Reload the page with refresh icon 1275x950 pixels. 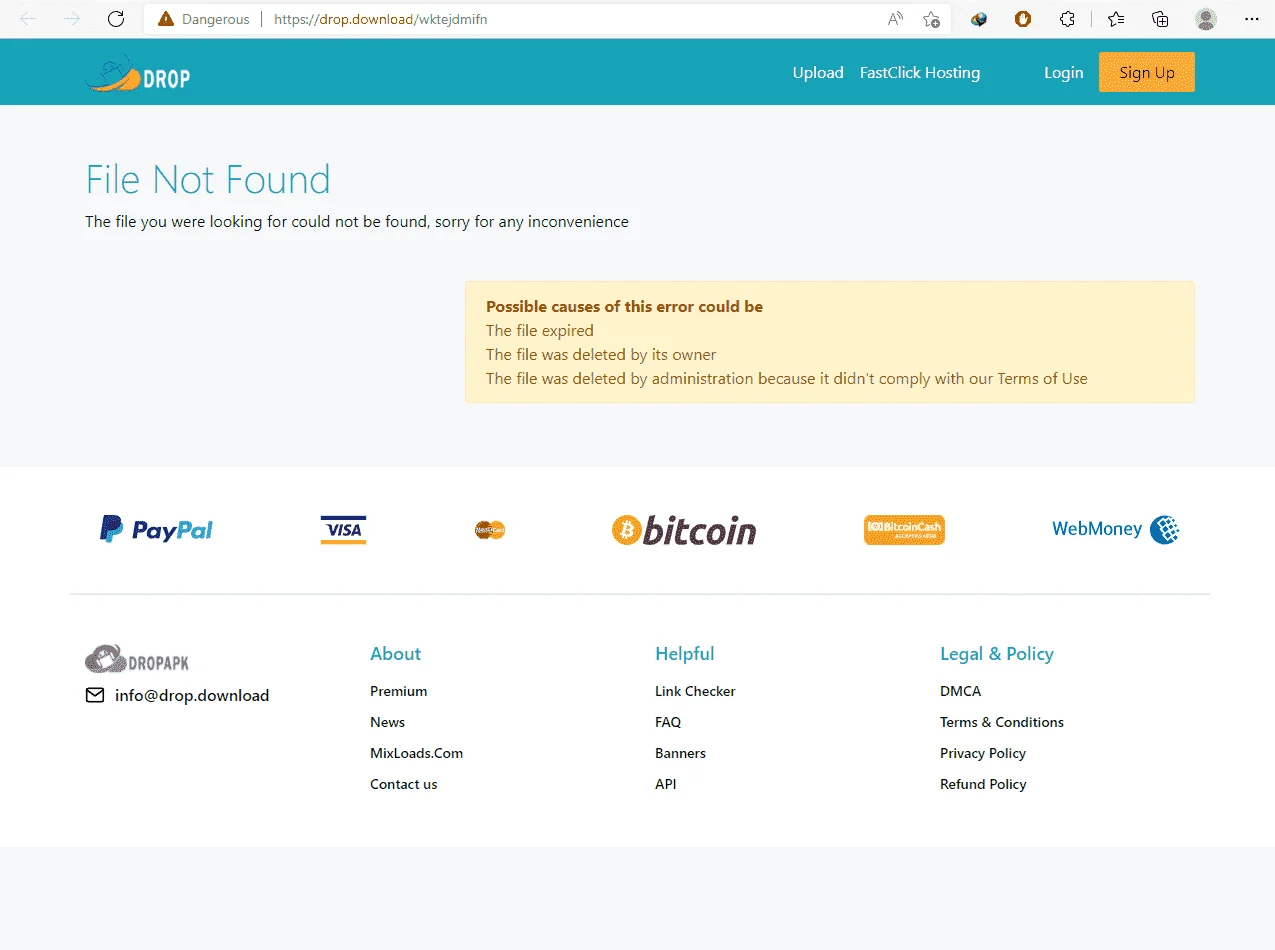[116, 19]
